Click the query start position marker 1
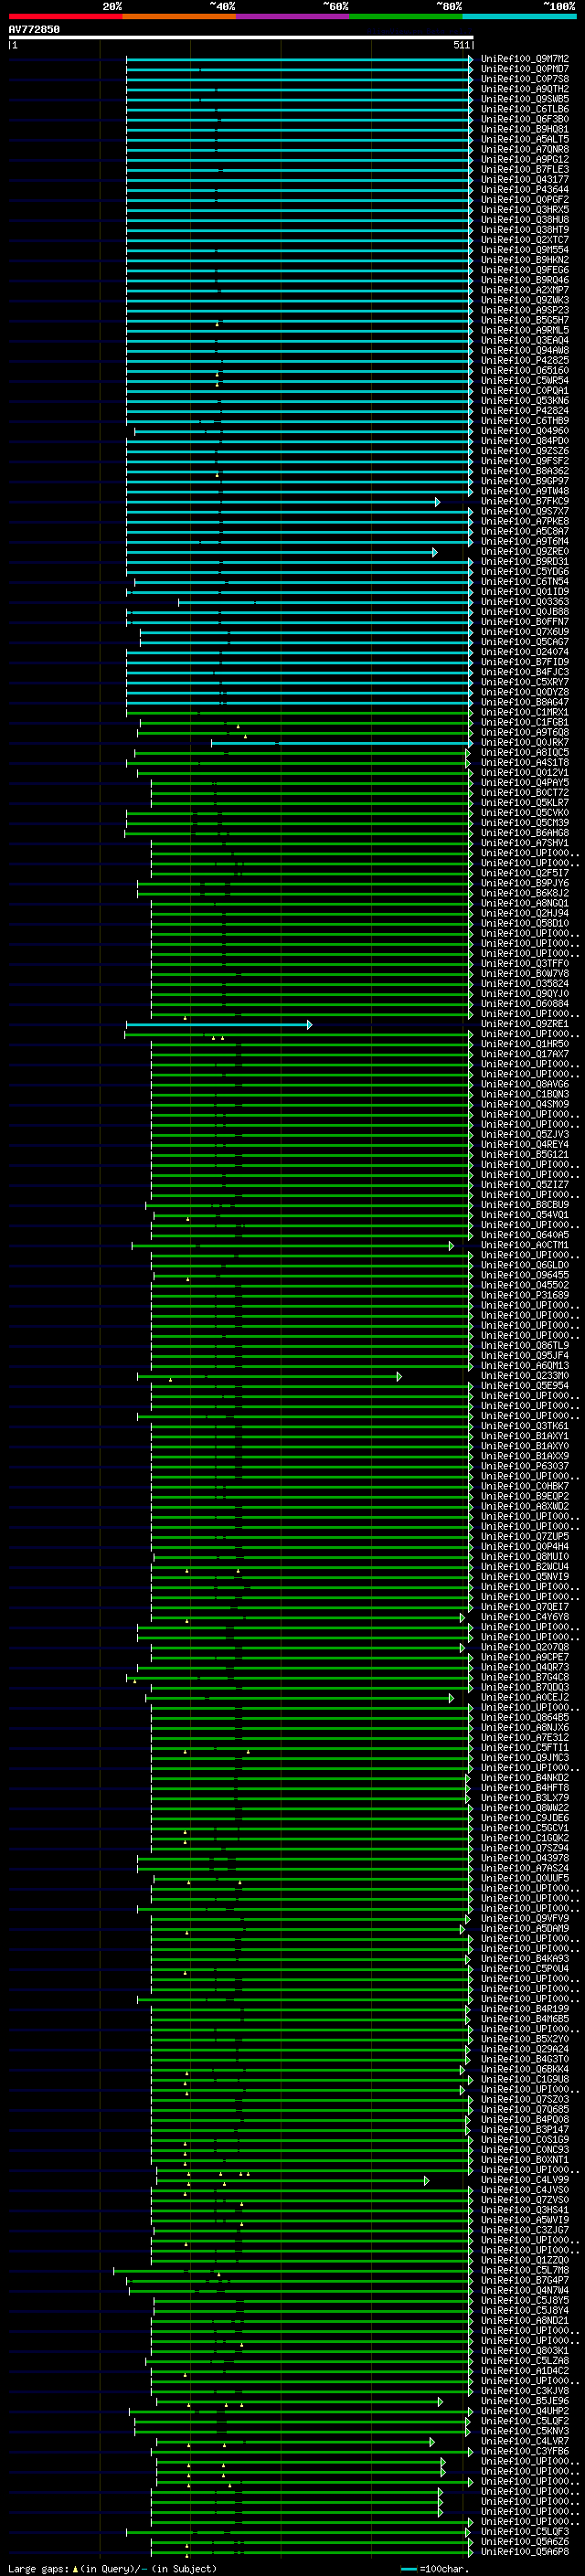The image size is (585, 2576). point(13,45)
